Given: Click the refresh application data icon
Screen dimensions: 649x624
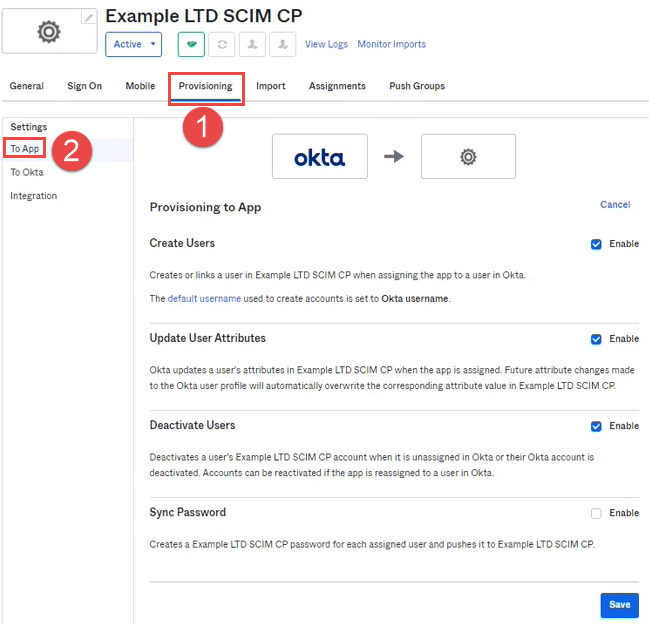Looking at the screenshot, I should (222, 45).
